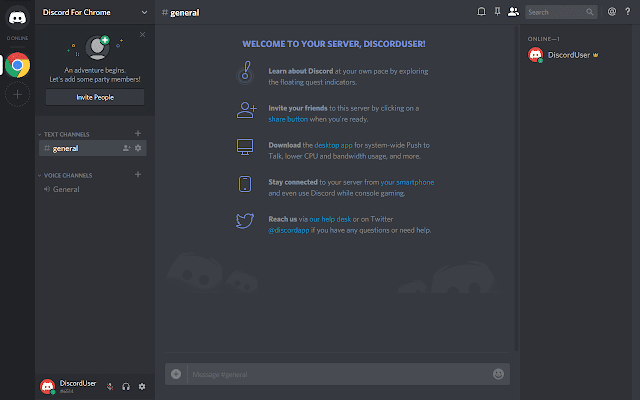Toggle headphones deafen
The image size is (640, 400).
click(126, 387)
